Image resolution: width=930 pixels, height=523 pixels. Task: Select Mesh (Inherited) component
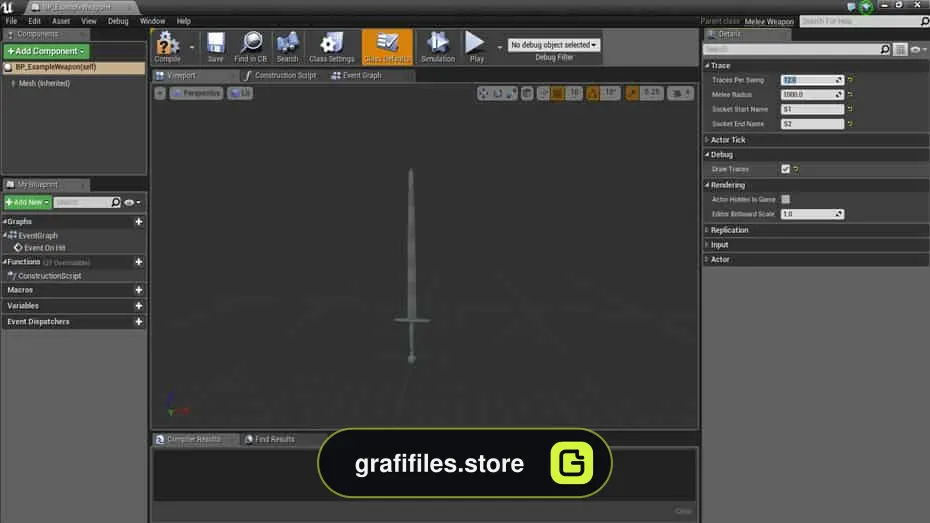44,84
